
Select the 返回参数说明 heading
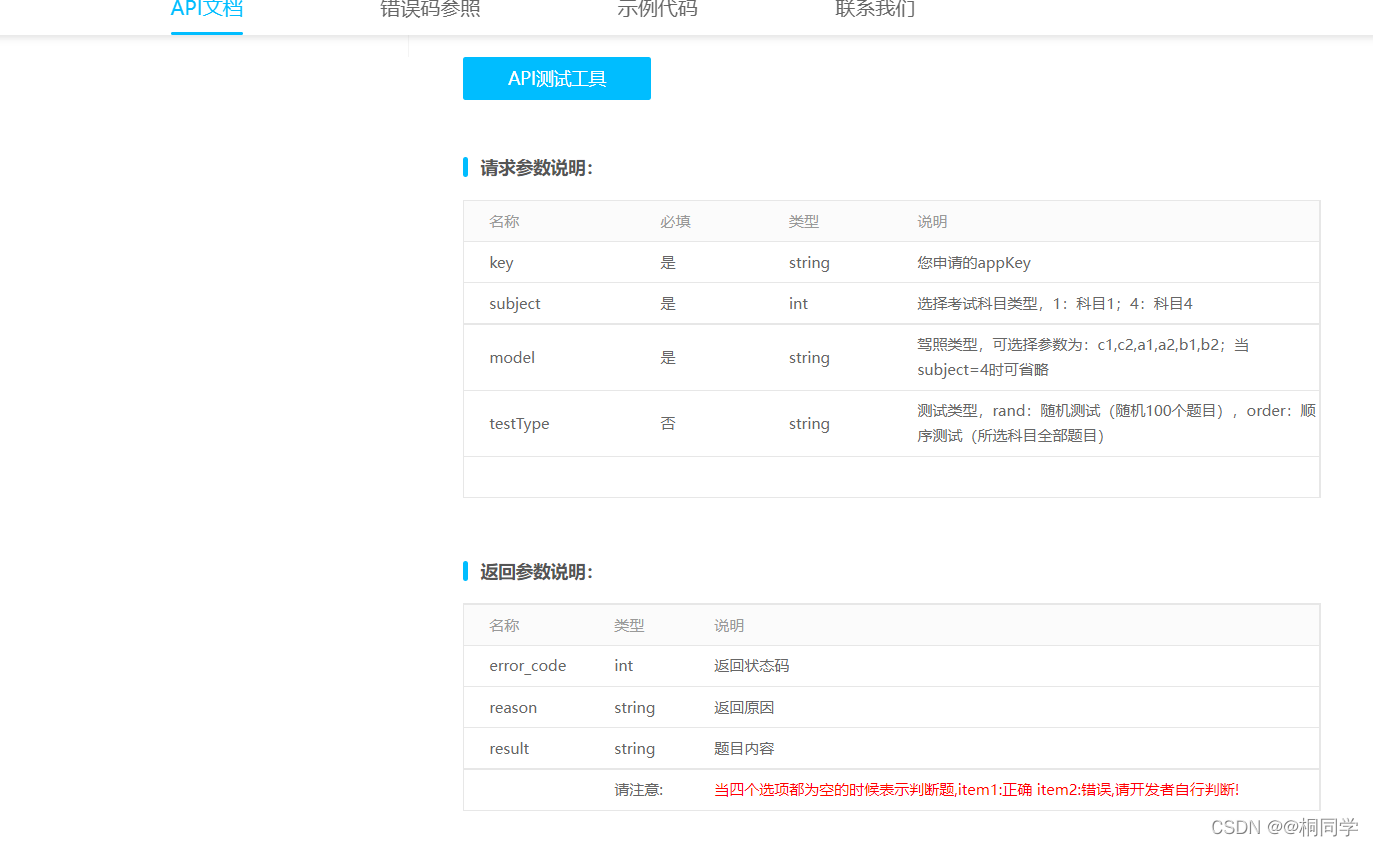pyautogui.click(x=536, y=572)
